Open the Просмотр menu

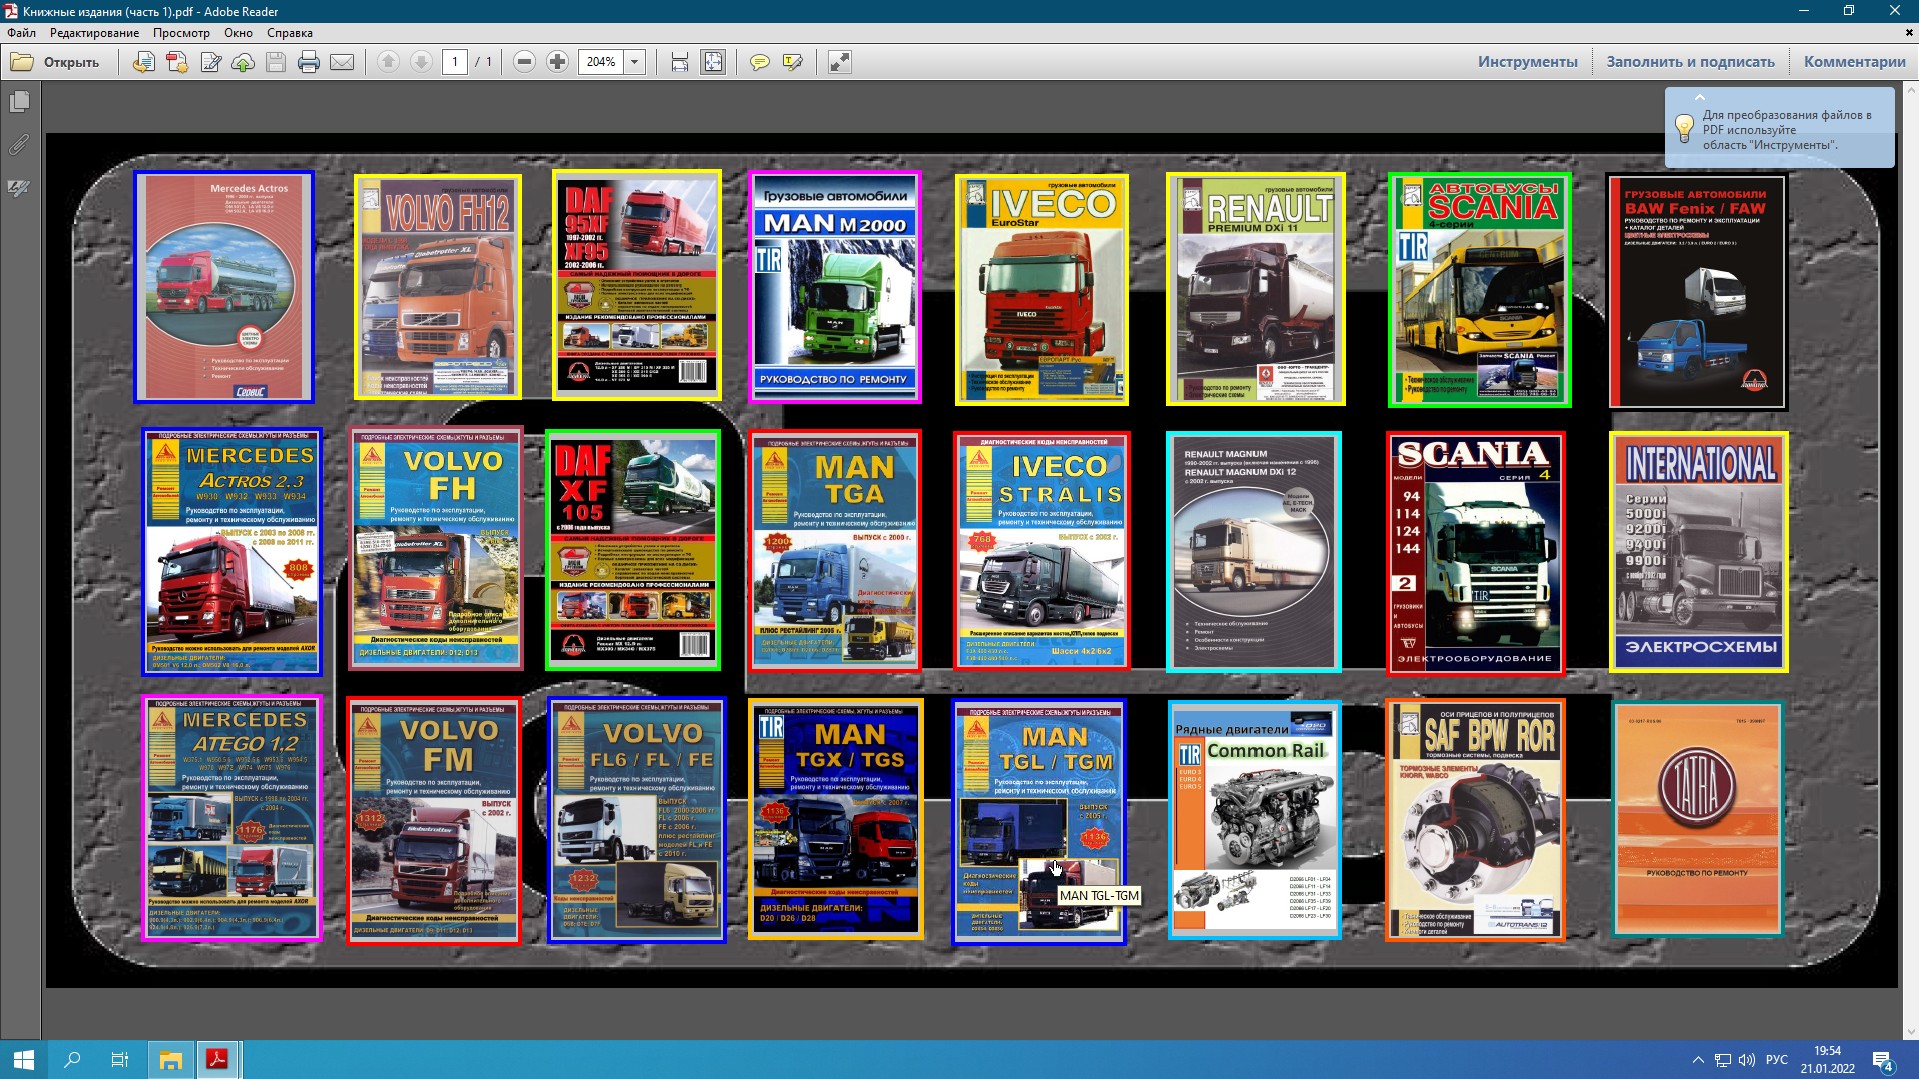[x=181, y=33]
